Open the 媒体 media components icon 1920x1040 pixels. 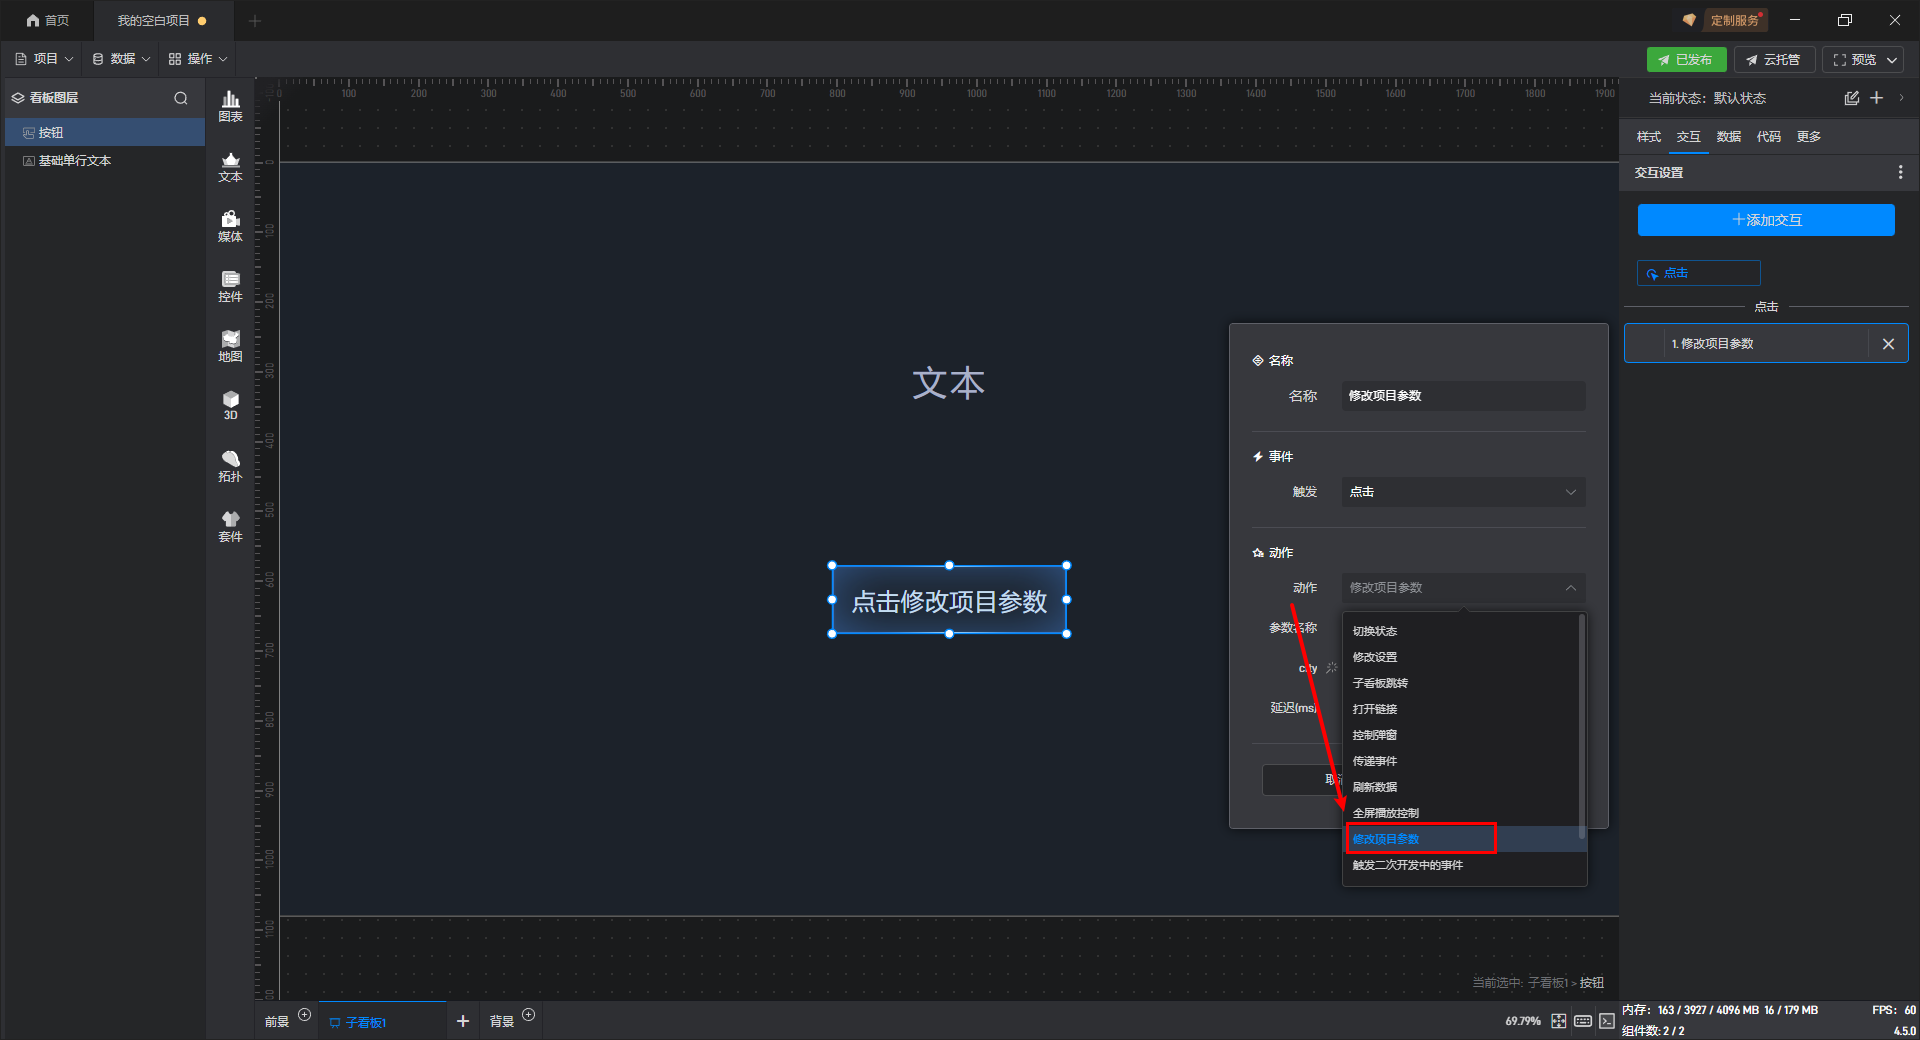(x=230, y=226)
